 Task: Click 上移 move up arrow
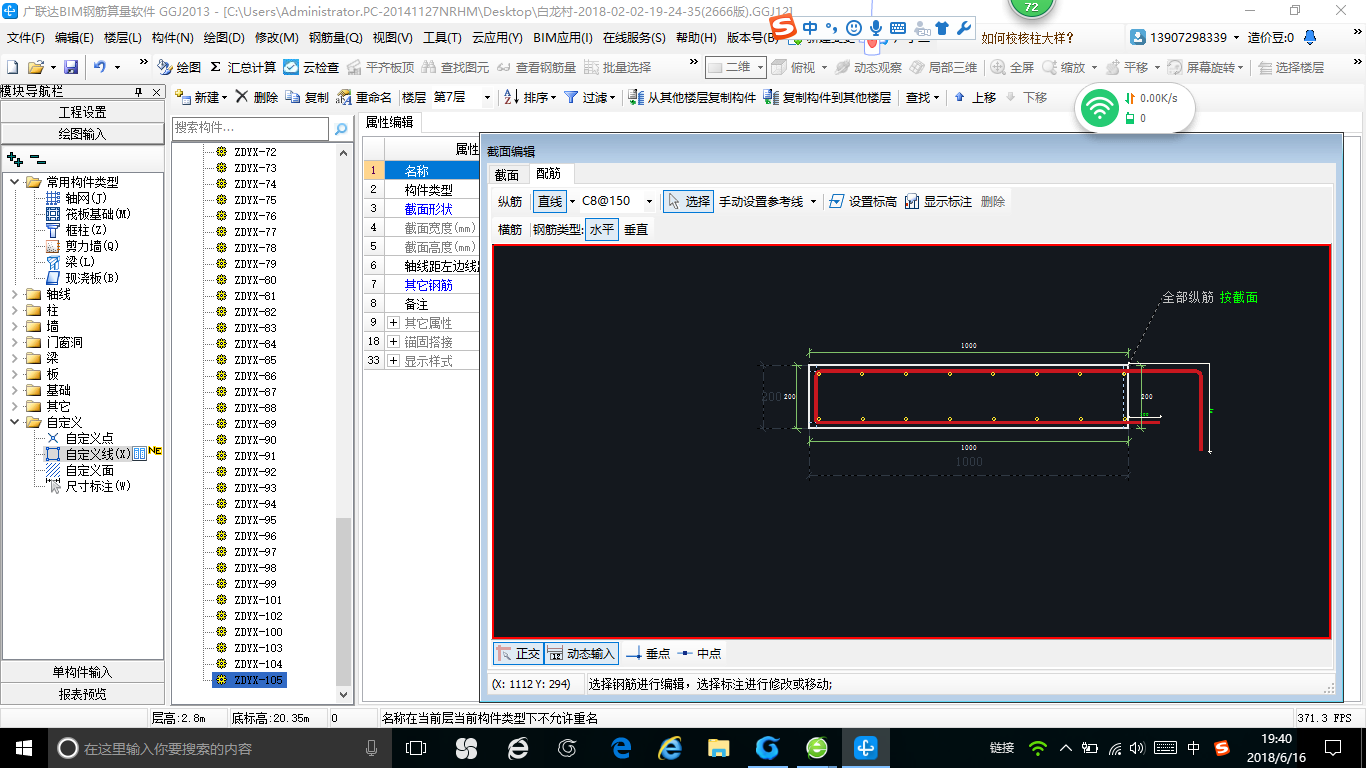pos(975,97)
